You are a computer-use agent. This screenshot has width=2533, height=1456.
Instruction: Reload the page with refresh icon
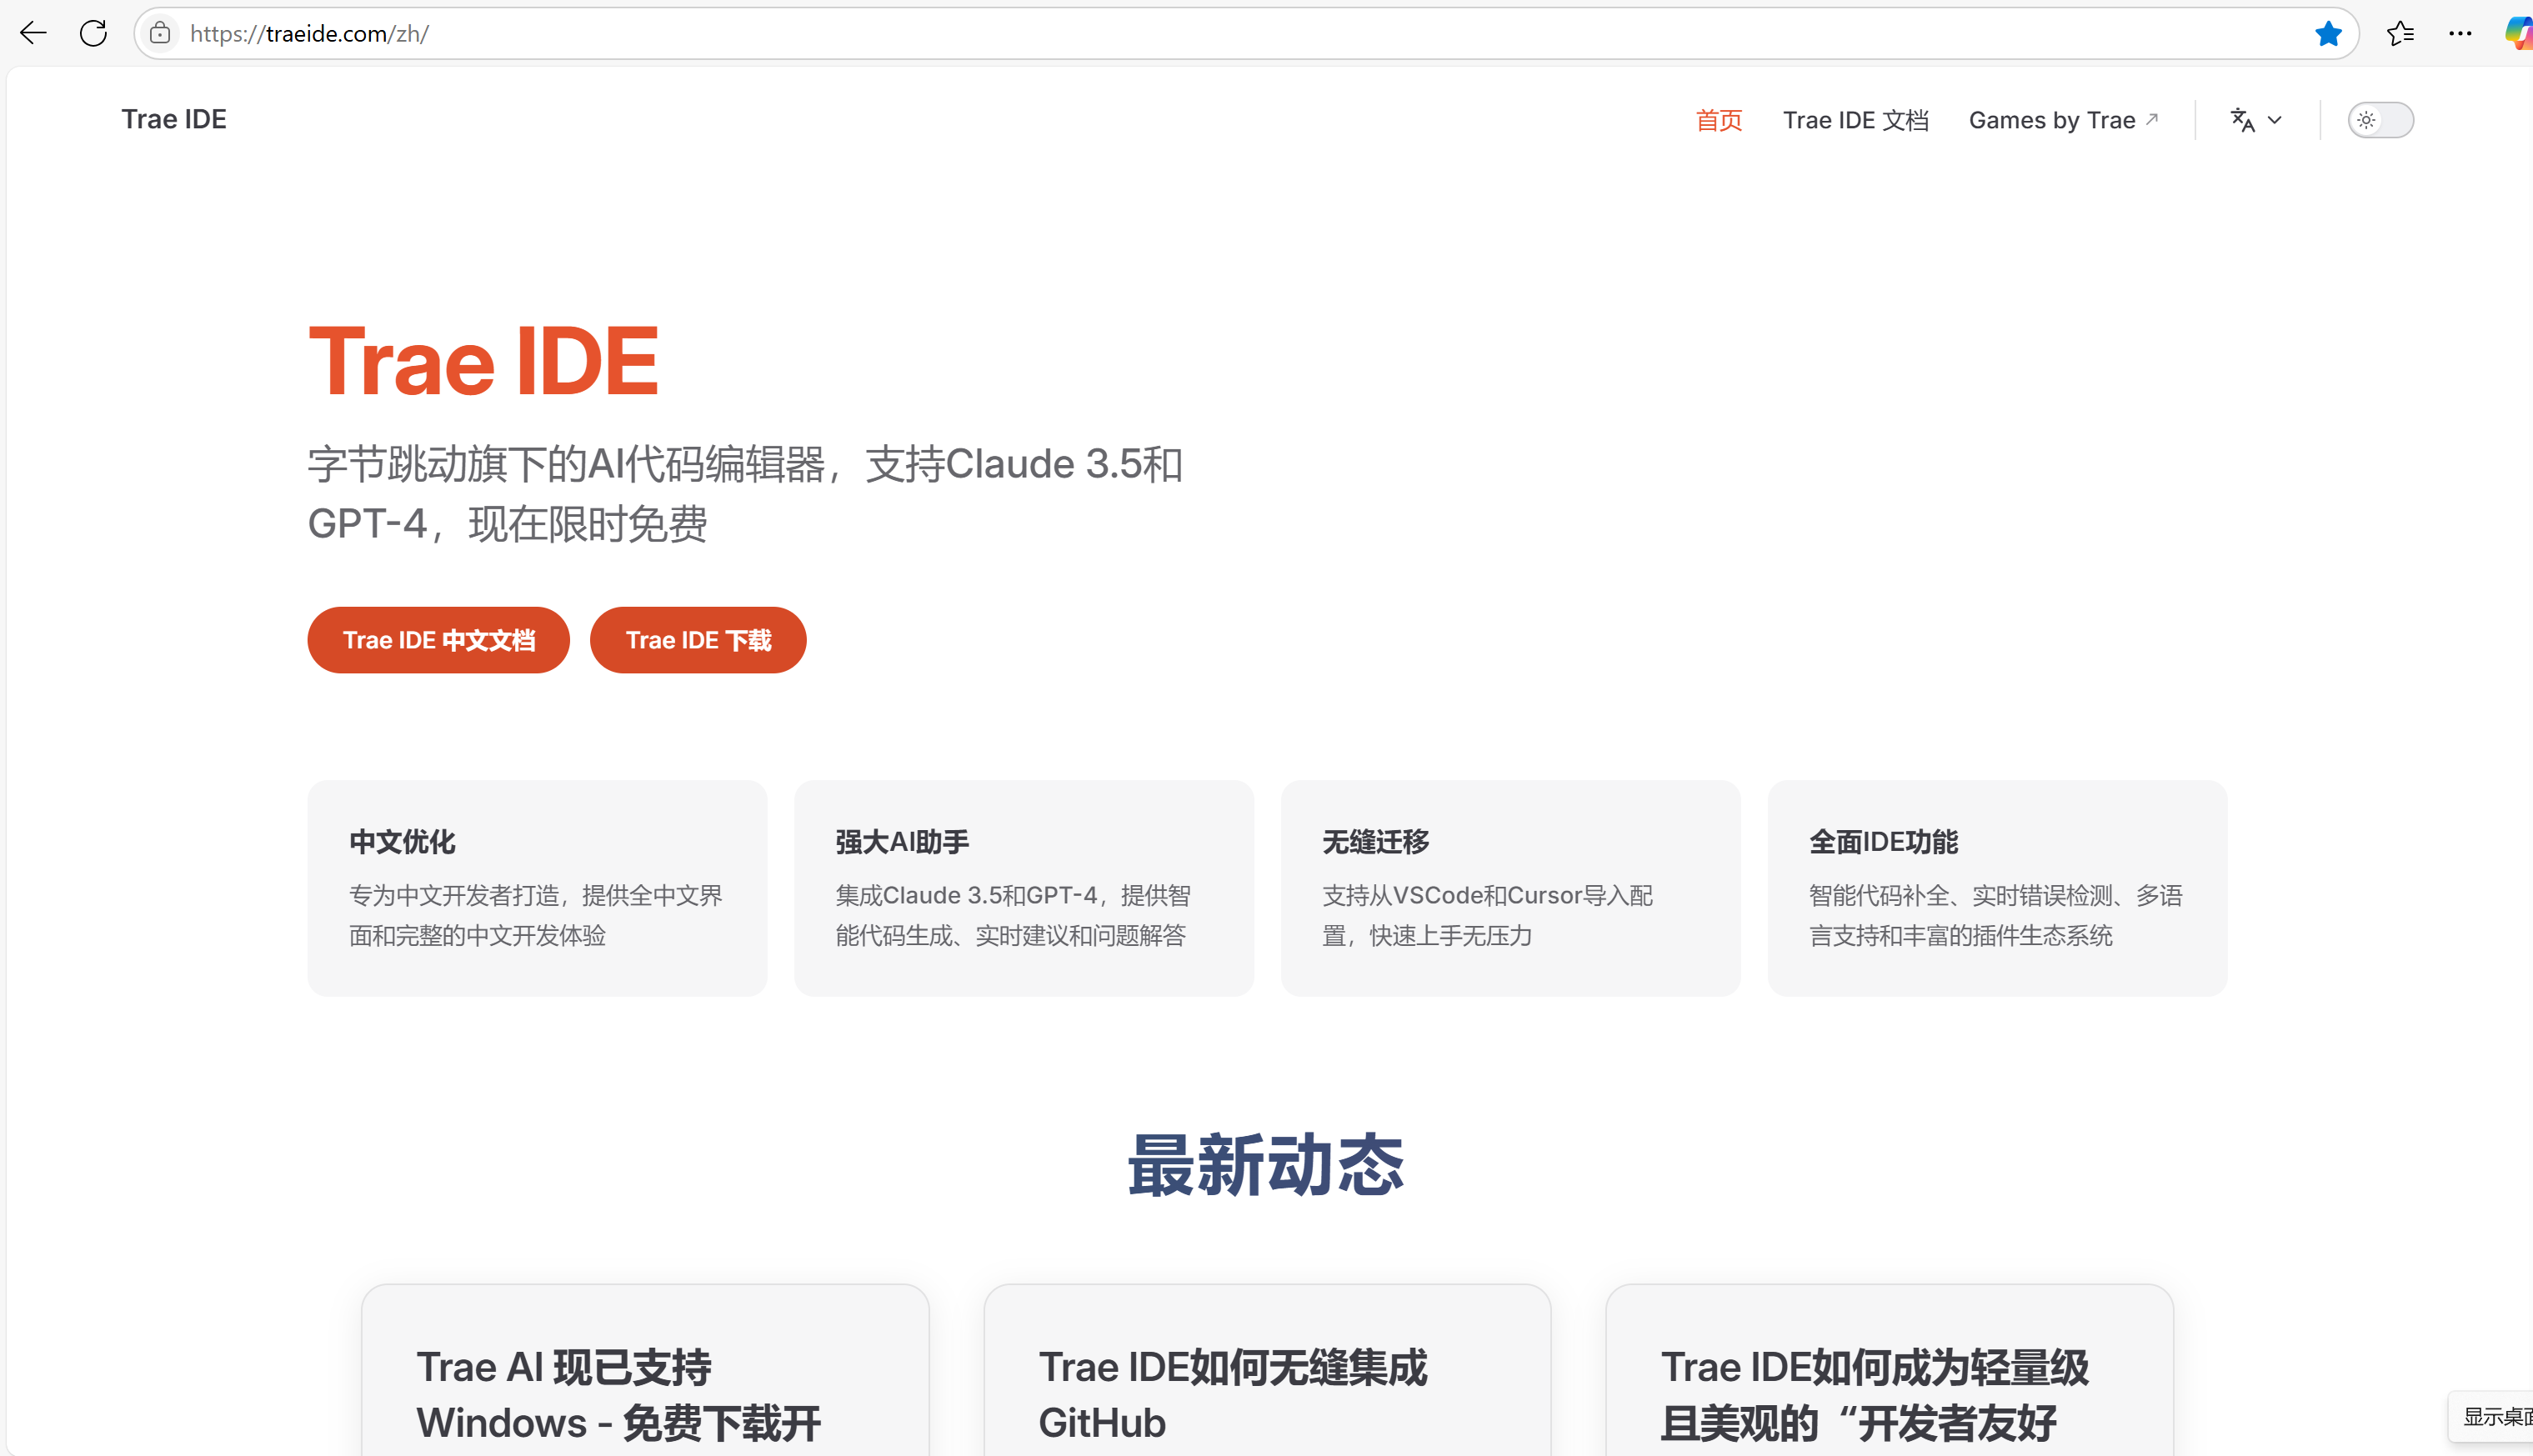[93, 33]
